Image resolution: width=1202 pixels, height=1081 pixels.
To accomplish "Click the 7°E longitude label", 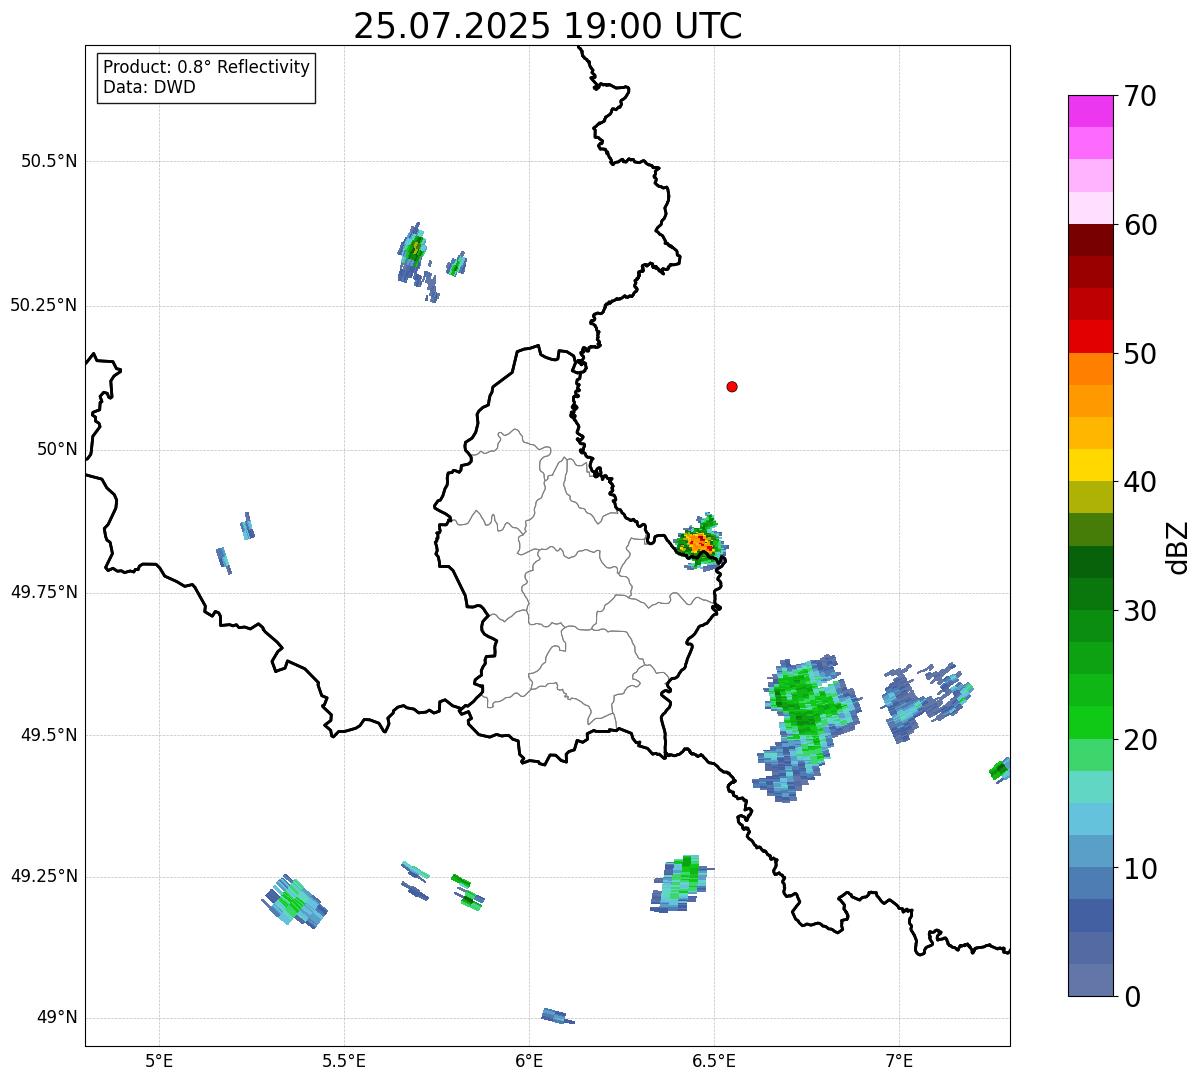I will point(900,1060).
